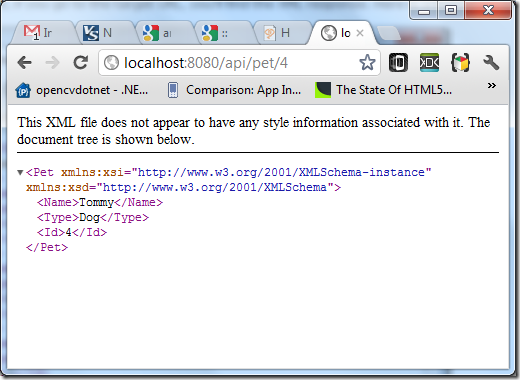Click the Name element value Tommy
The width and height of the screenshot is (520, 380).
click(96, 202)
